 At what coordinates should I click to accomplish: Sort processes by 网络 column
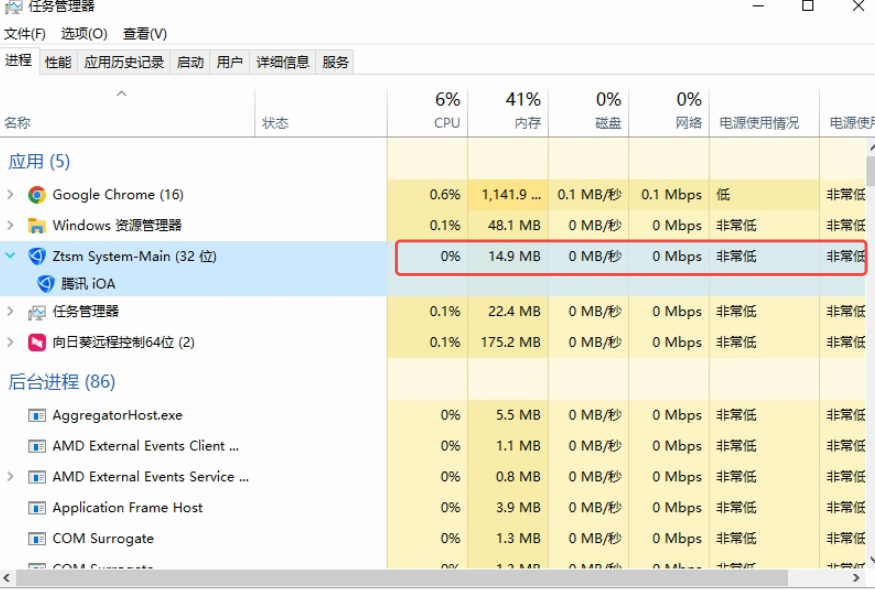[x=669, y=113]
